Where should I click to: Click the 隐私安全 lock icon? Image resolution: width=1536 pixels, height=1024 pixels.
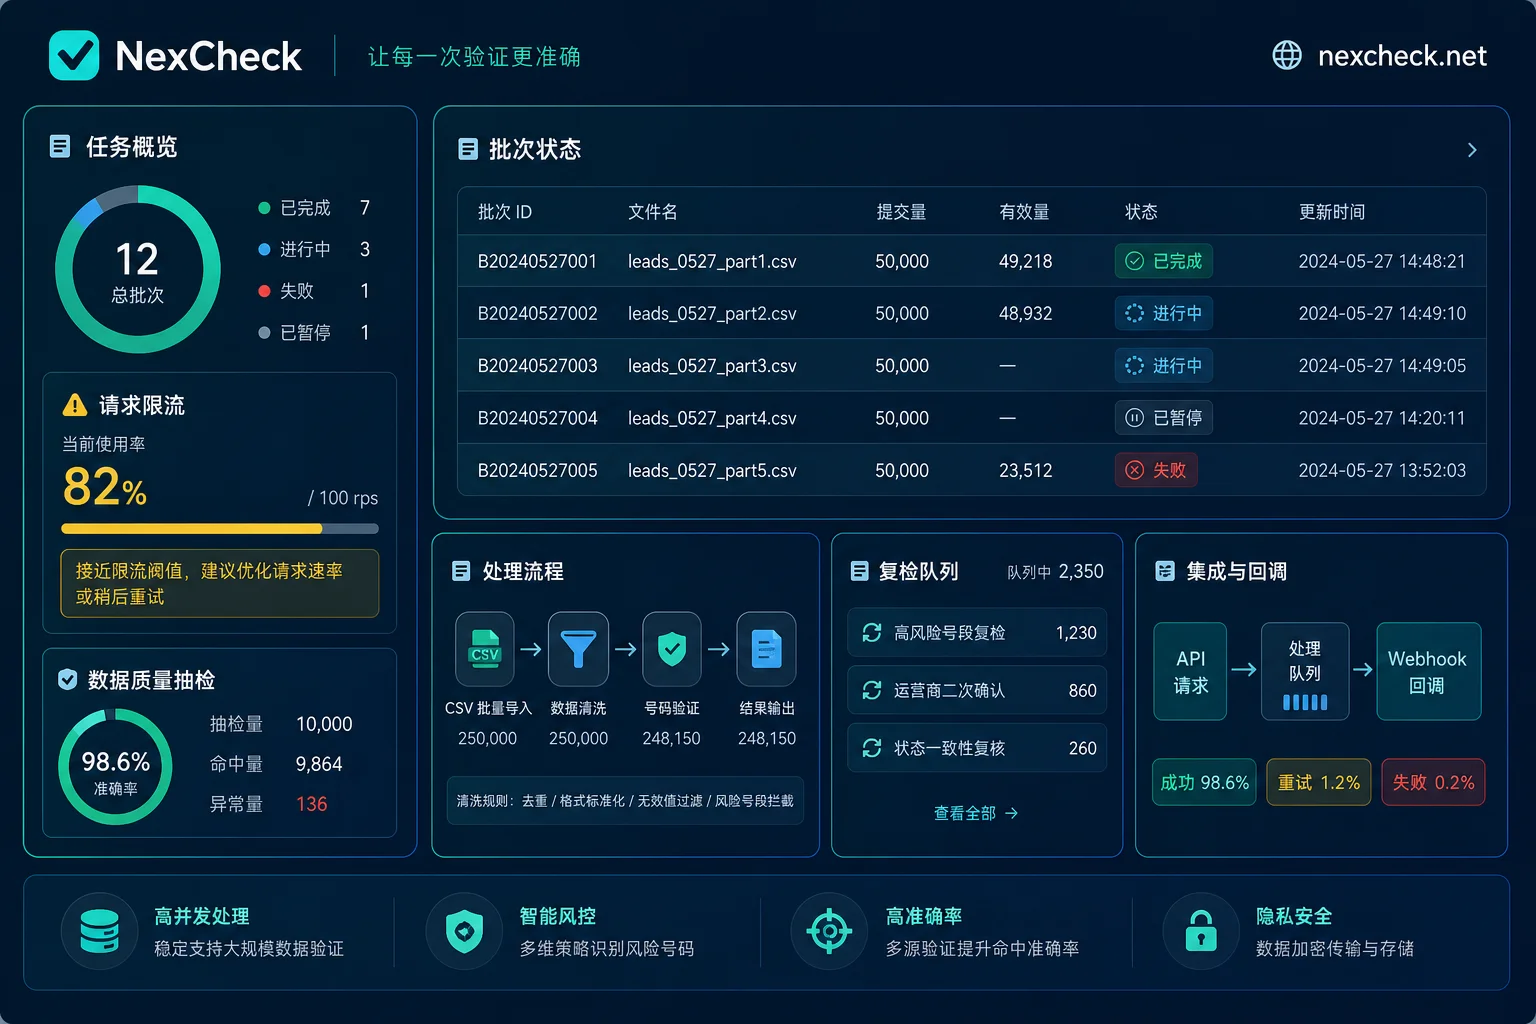pos(1201,931)
